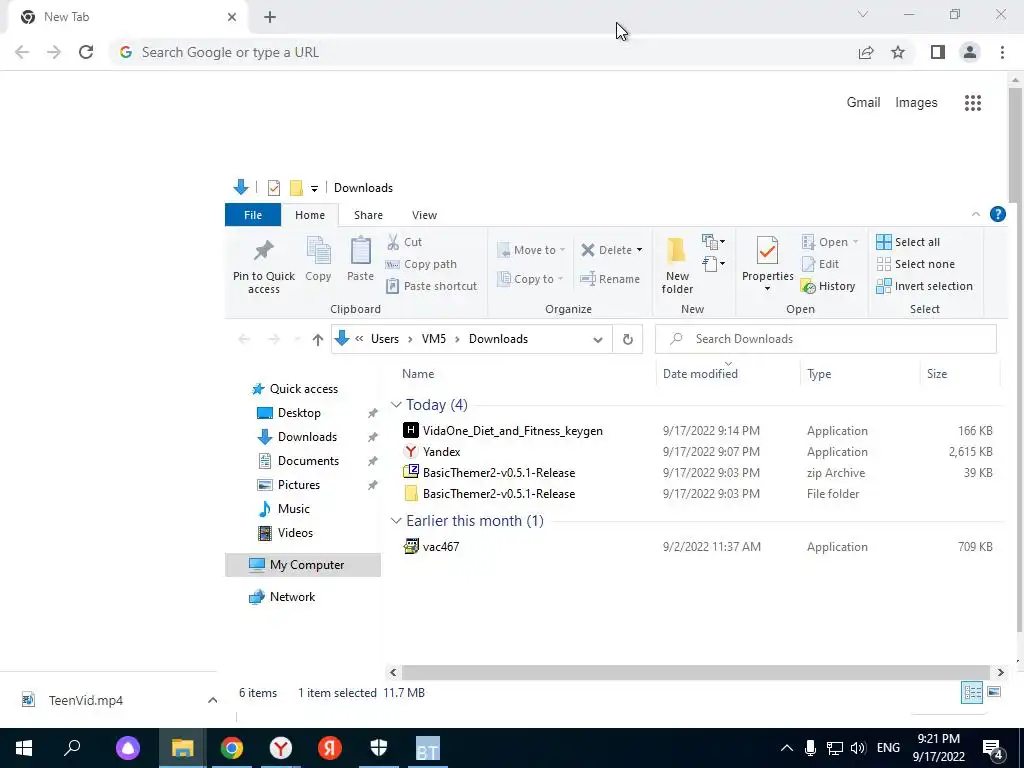Screen dimensions: 1024x768
Task: Open Chrome three-dot menu
Action: (x=1002, y=52)
